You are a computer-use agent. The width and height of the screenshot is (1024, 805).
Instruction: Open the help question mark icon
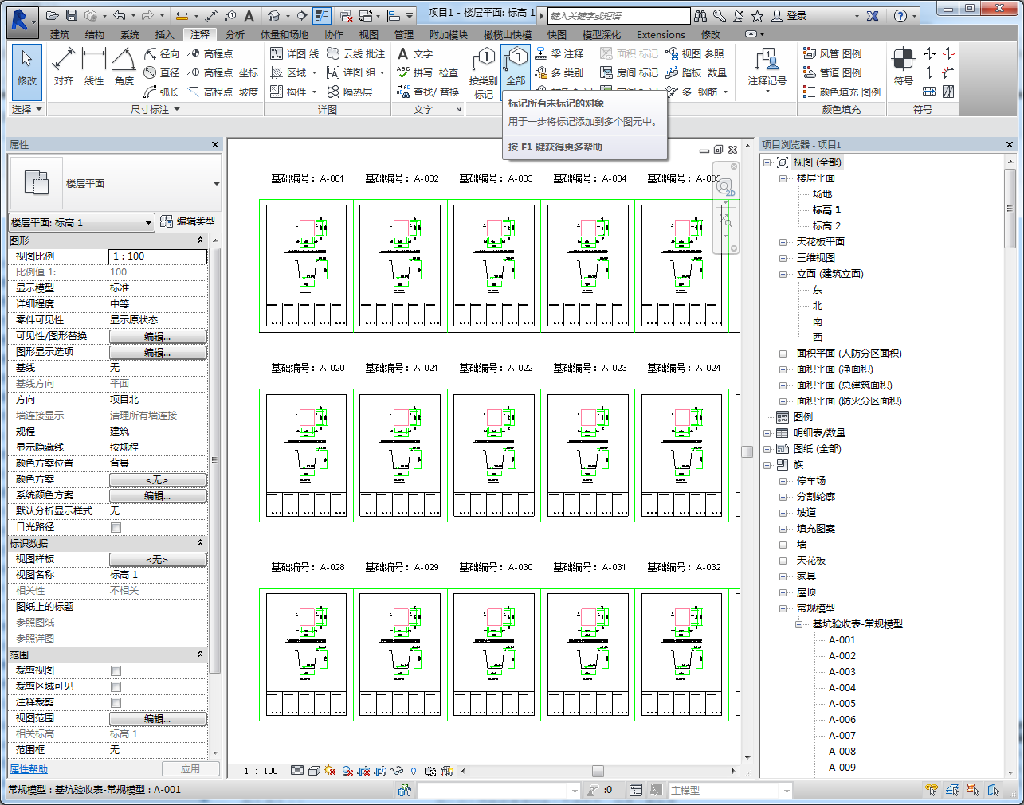click(x=900, y=16)
